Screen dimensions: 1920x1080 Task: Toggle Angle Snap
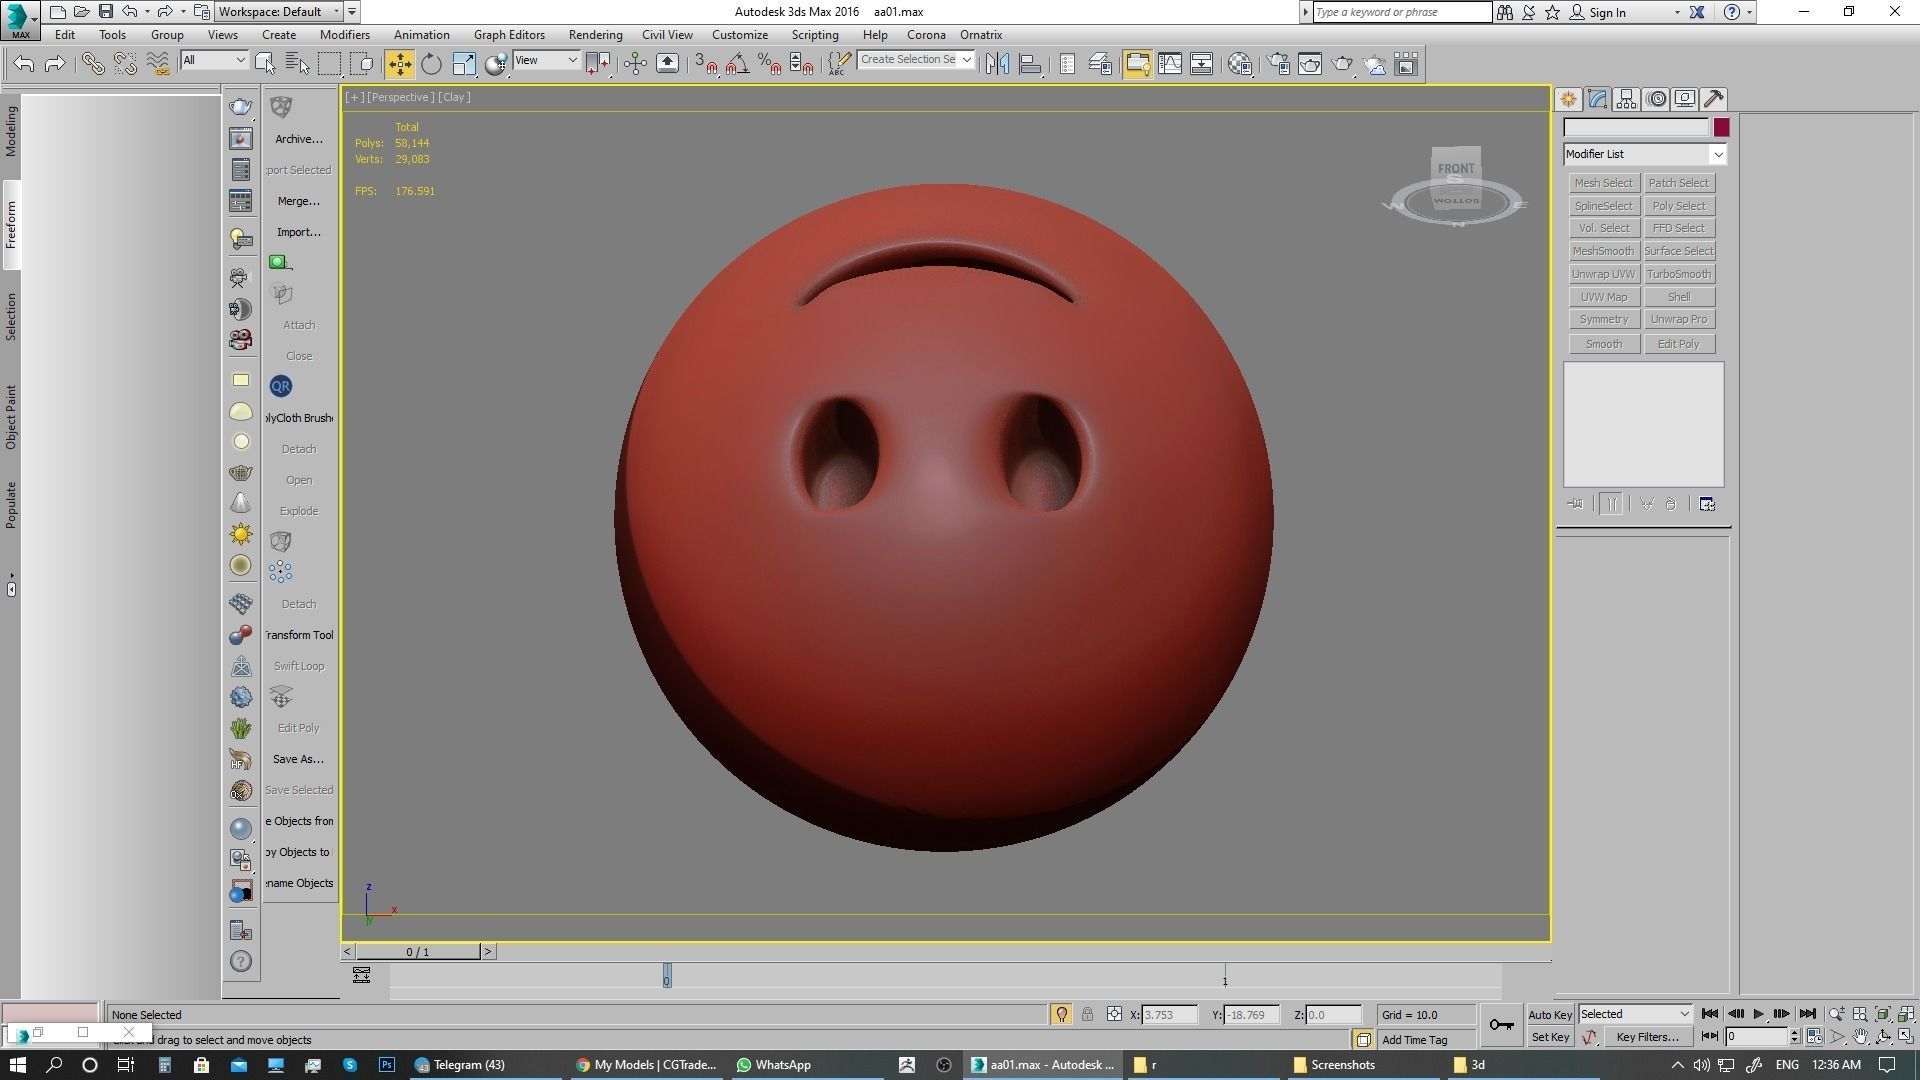coord(738,64)
